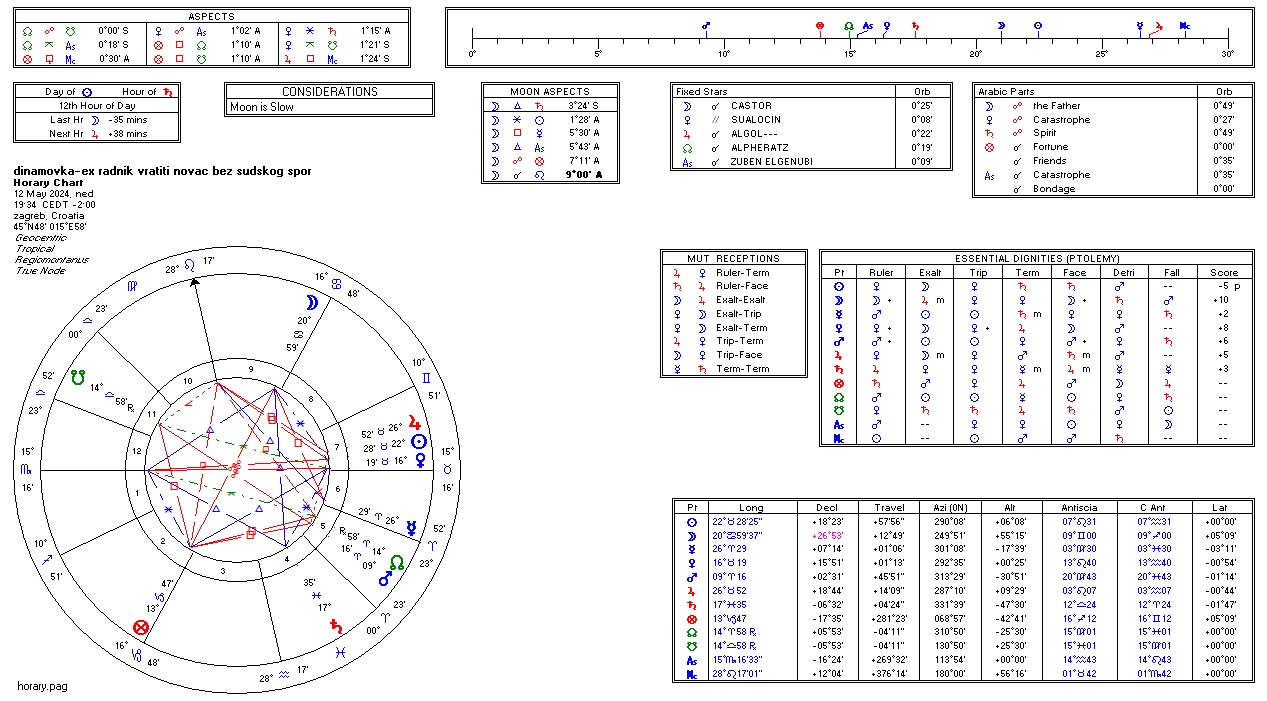
Task: Click the 'Horary Chart' label
Action: pyautogui.click(x=50, y=183)
